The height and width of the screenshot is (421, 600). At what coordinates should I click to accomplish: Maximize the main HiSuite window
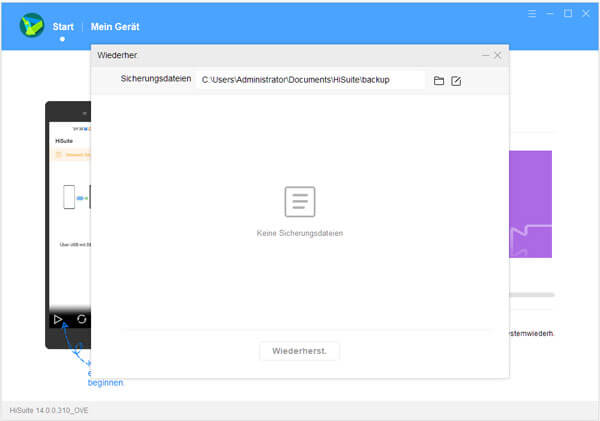(x=568, y=14)
